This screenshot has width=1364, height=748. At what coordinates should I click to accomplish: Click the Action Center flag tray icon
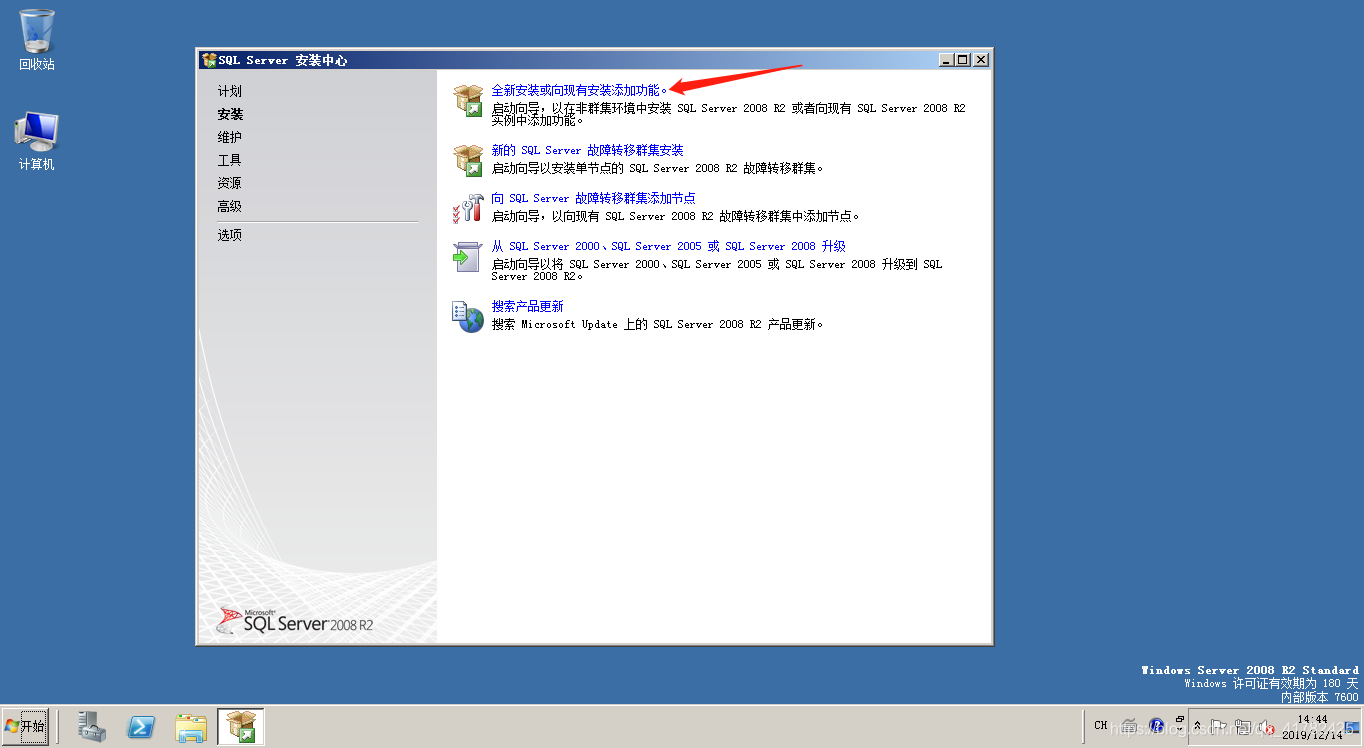(x=1217, y=727)
